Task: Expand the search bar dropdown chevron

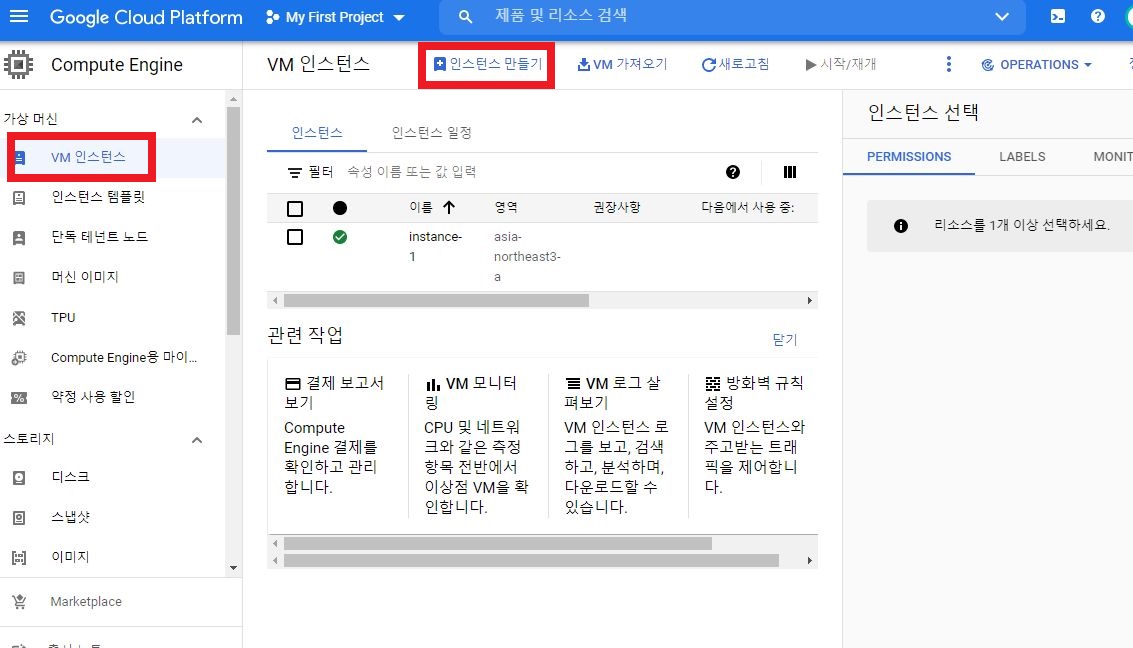Action: point(1001,17)
